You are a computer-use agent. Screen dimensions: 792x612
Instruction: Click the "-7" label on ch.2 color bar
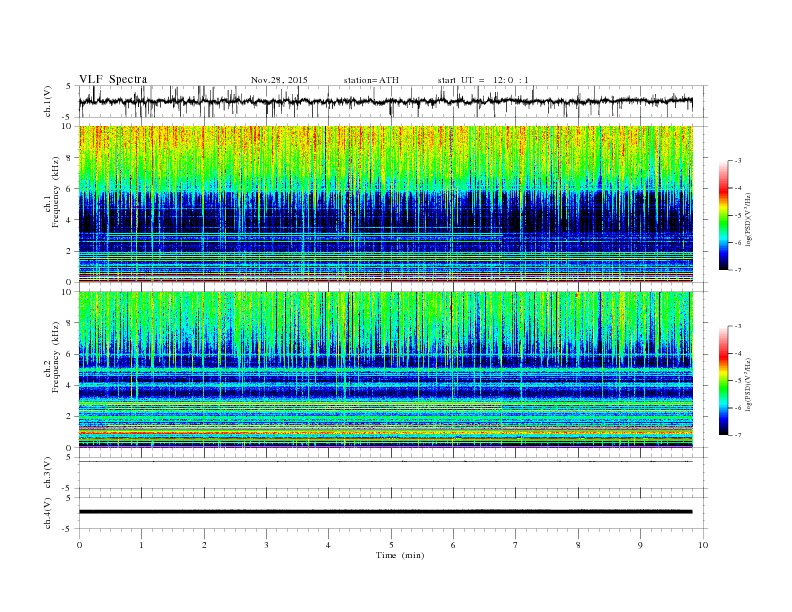(738, 435)
